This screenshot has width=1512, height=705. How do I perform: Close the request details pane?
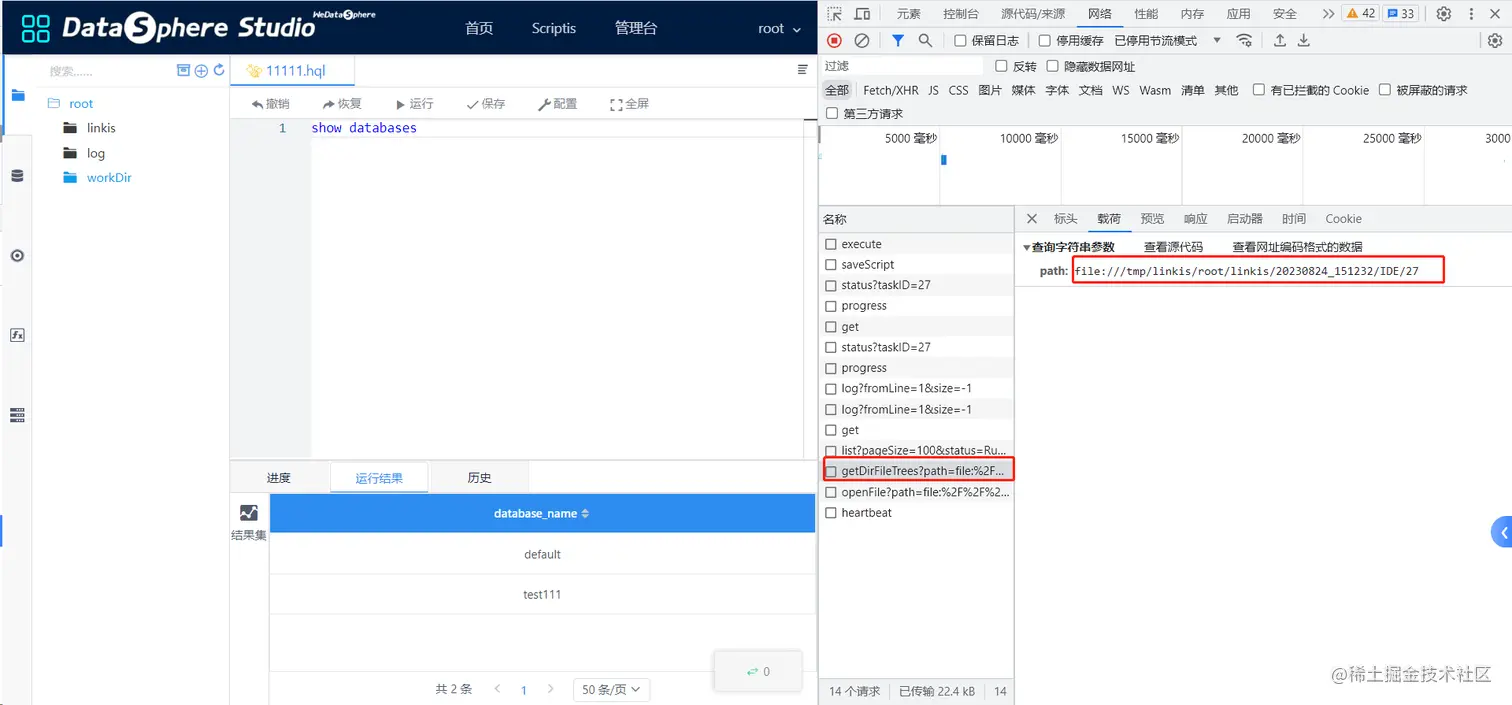click(1032, 219)
